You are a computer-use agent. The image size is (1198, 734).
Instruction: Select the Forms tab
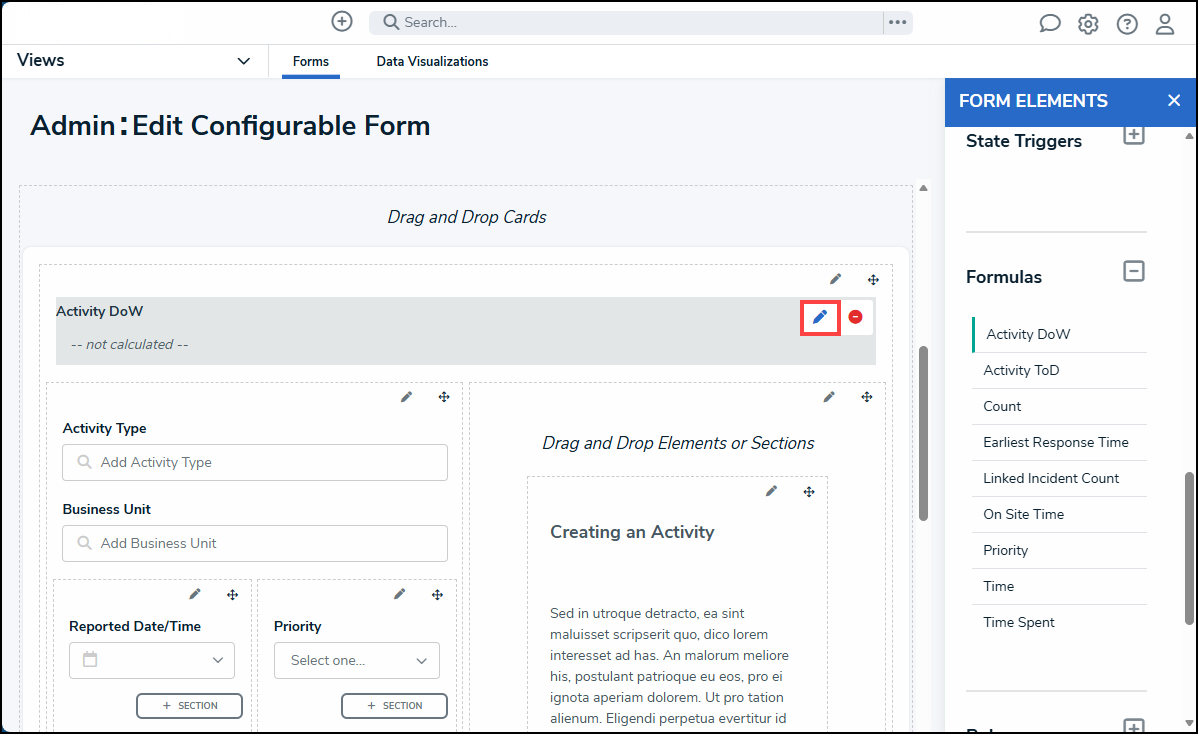coord(311,62)
